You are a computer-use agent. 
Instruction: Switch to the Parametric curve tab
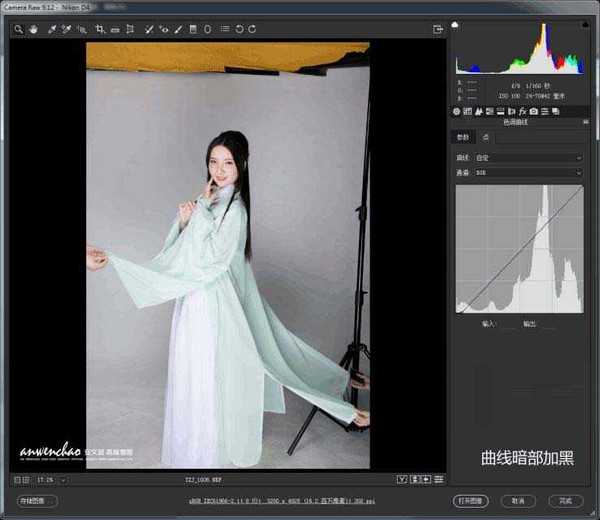[x=462, y=138]
